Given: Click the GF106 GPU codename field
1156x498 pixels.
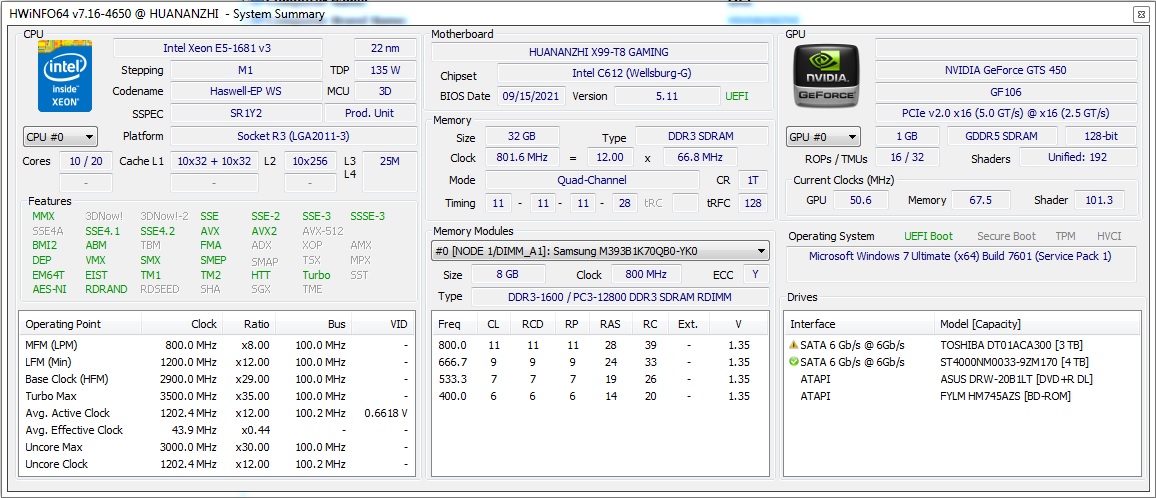Looking at the screenshot, I should [1006, 92].
